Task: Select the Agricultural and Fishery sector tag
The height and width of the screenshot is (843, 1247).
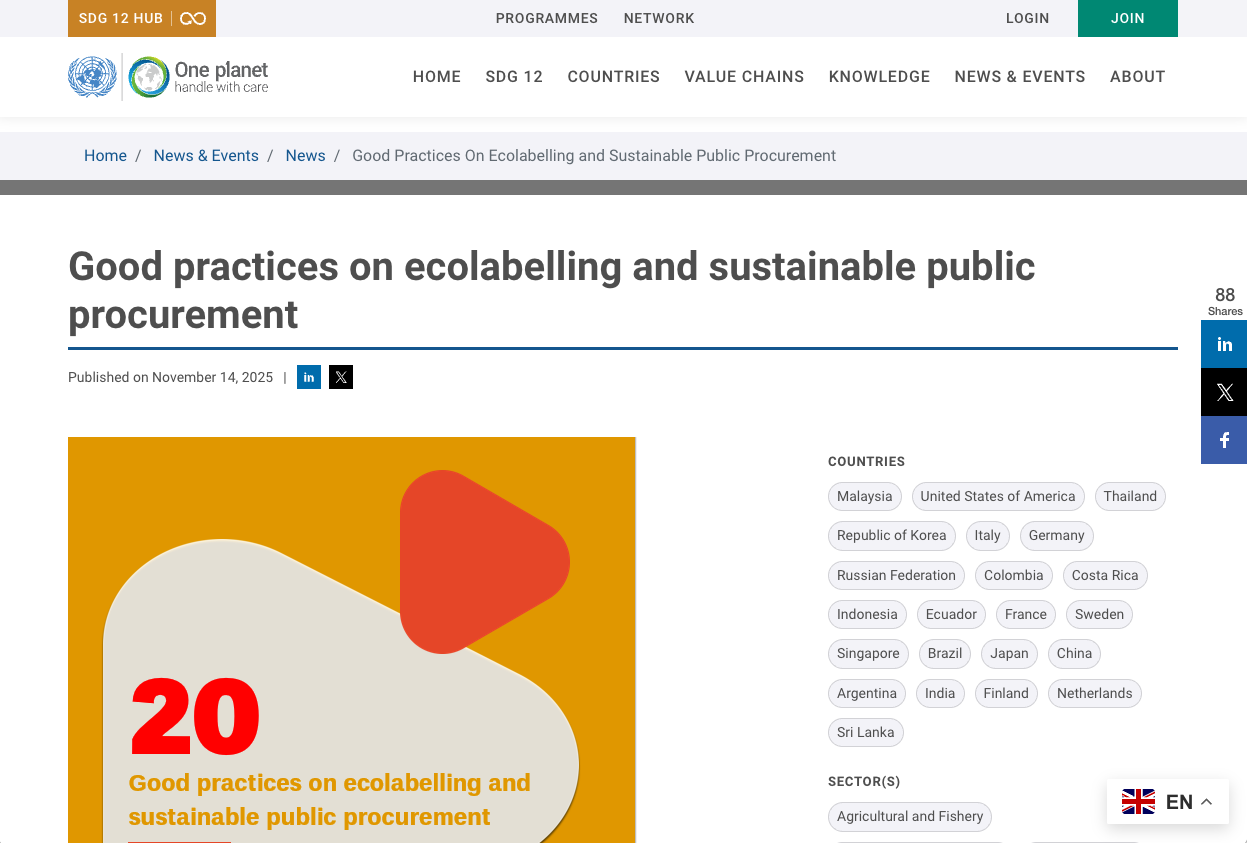Action: pos(909,816)
